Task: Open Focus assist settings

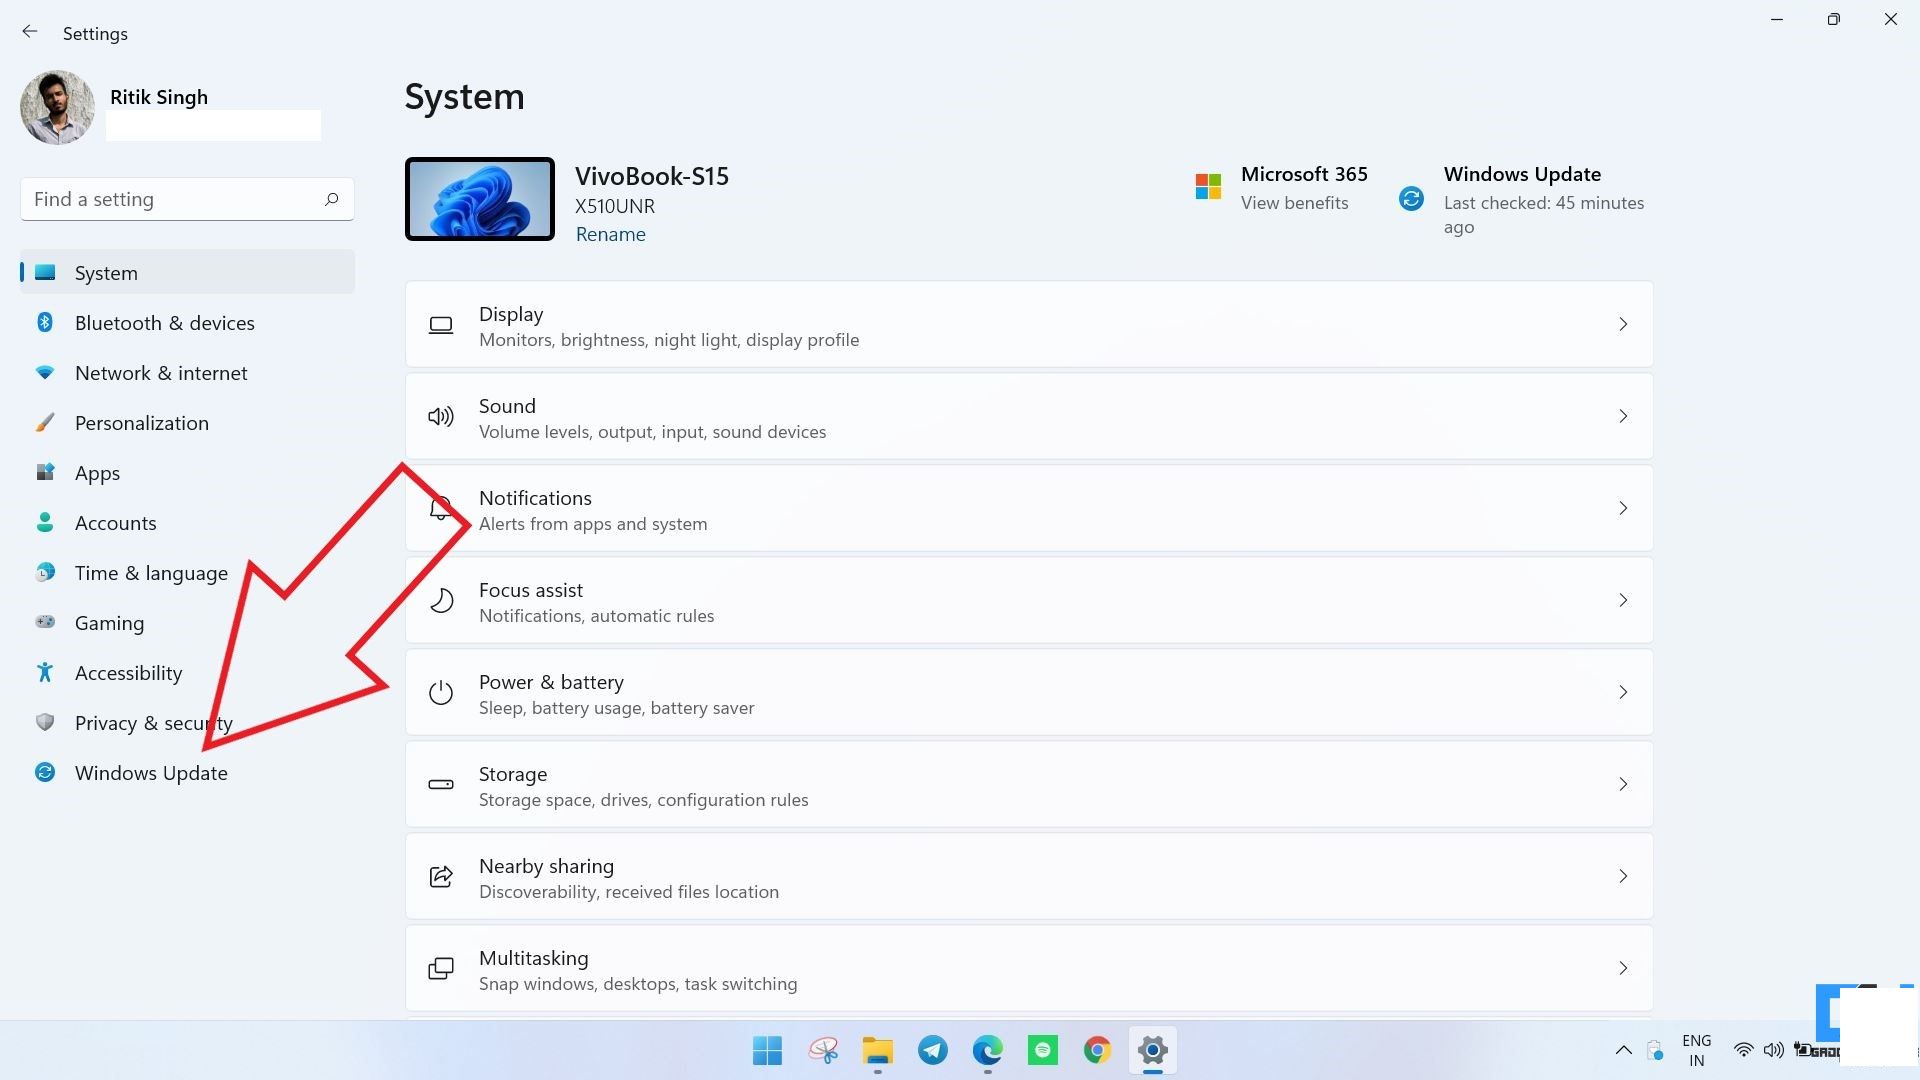Action: 1029,600
